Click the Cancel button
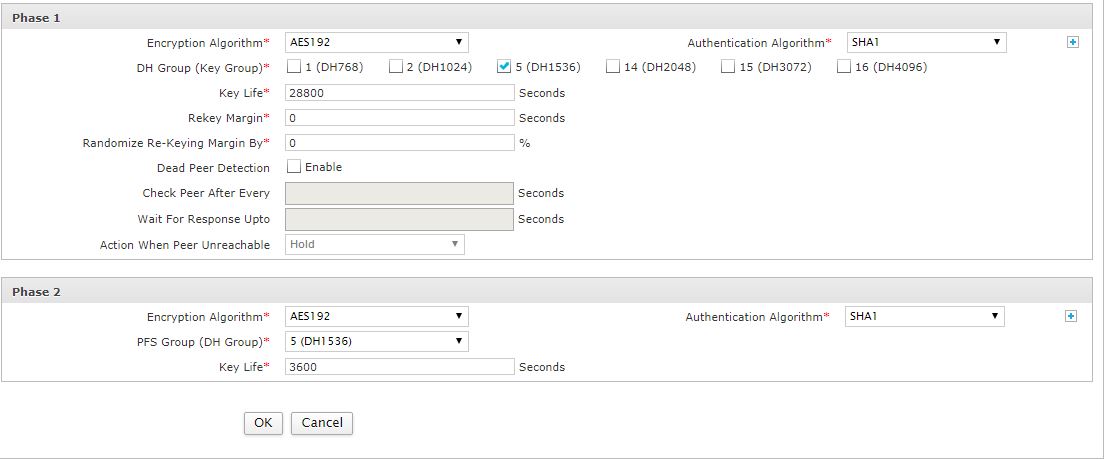1109x459 pixels. click(x=322, y=423)
